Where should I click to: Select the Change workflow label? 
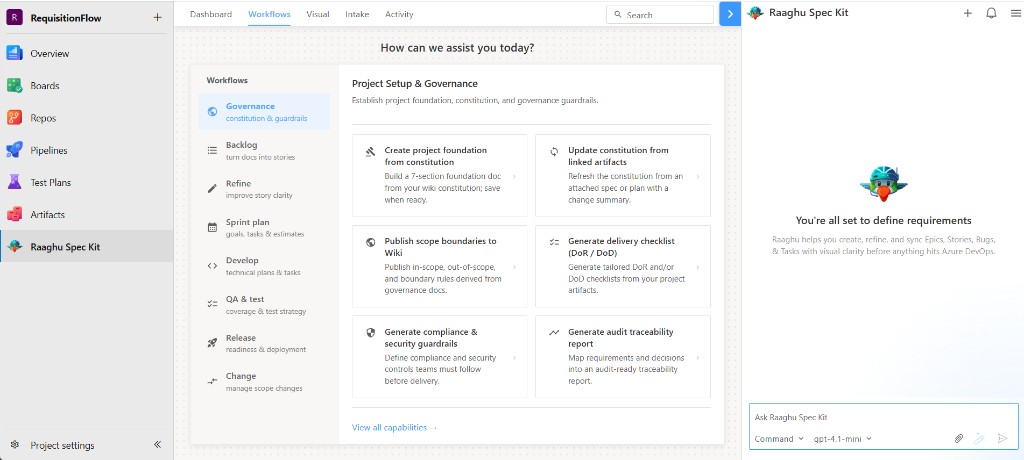pos(241,376)
